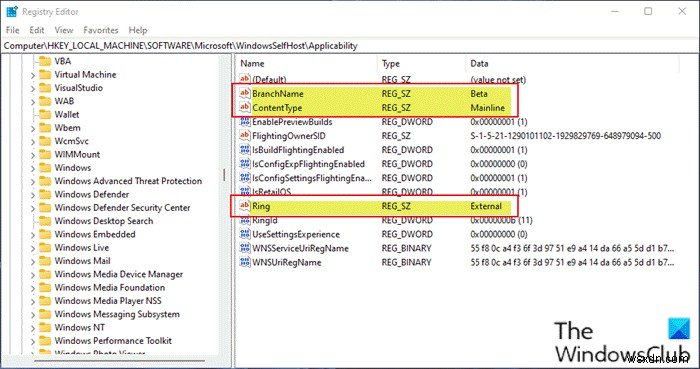Screen dimensions: 700x369
Task: Select the Windows Media Player NSS key
Action: click(108, 301)
